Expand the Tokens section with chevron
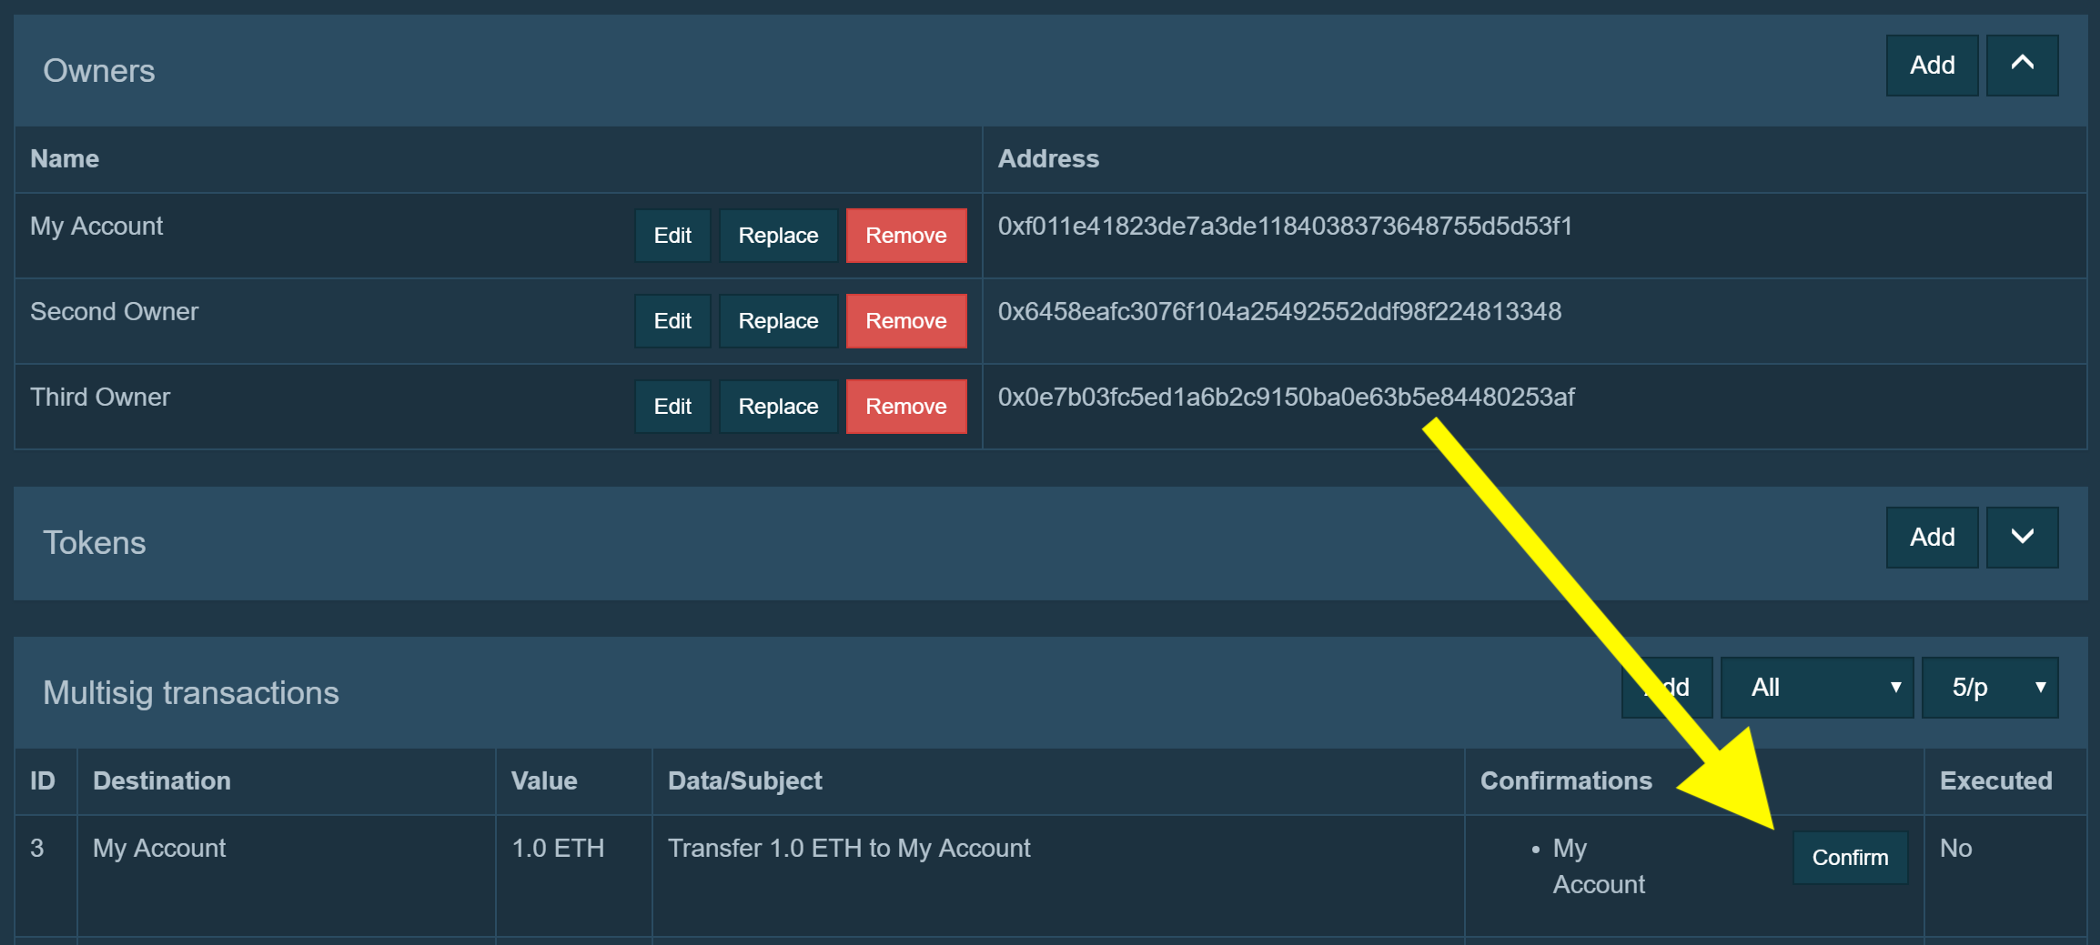The width and height of the screenshot is (2100, 945). pos(2021,537)
